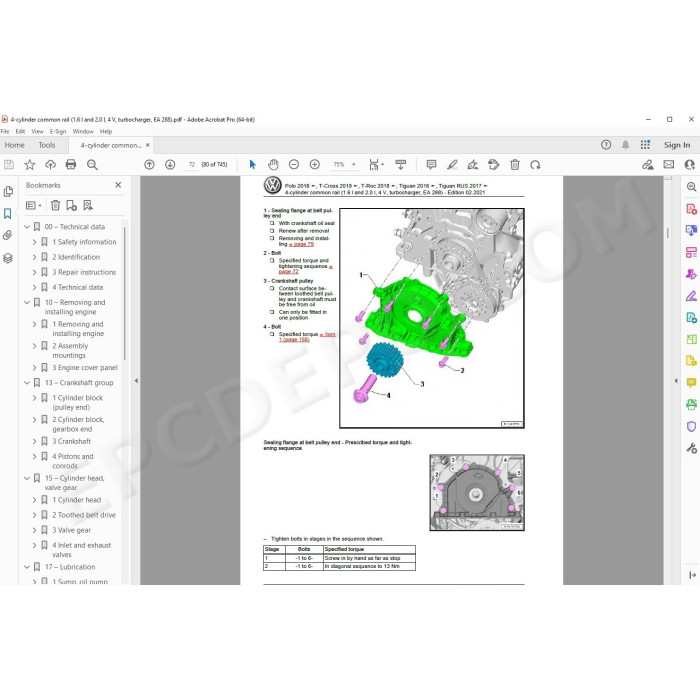Viewport: 700px width, 700px height.
Task: Open the Help menu
Action: [x=106, y=132]
